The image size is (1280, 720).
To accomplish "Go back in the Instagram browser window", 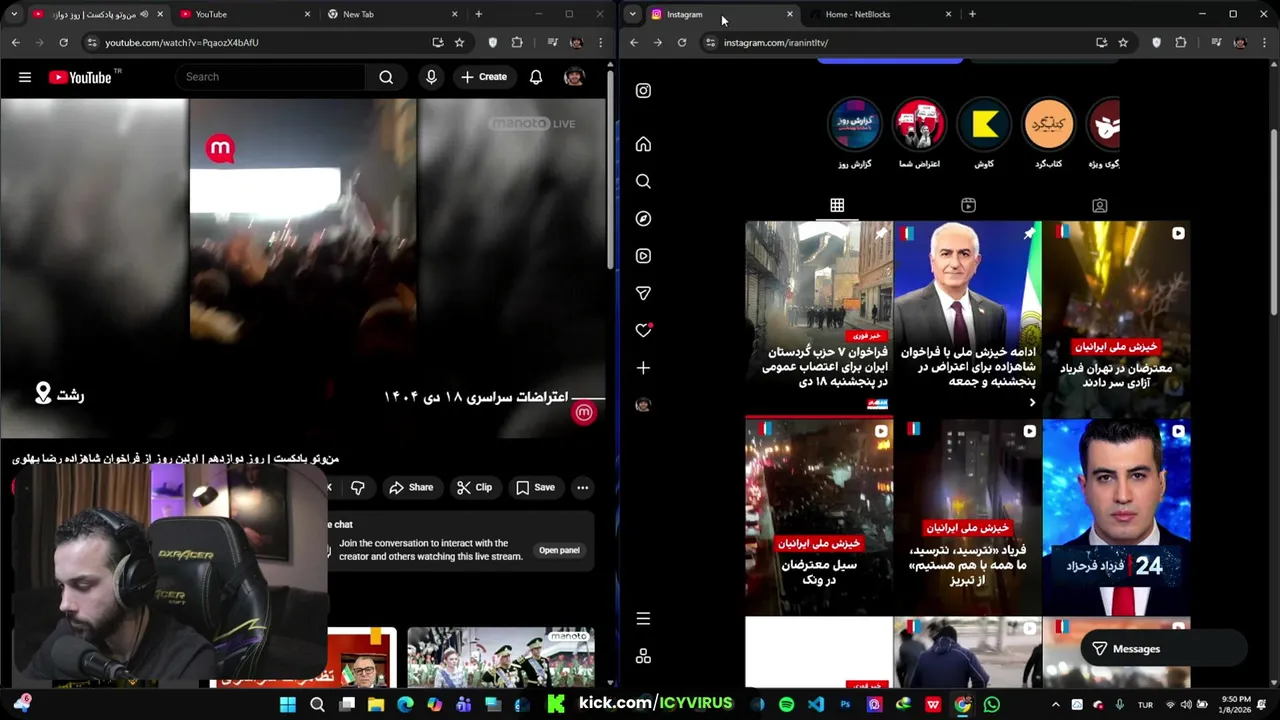I will coord(633,42).
